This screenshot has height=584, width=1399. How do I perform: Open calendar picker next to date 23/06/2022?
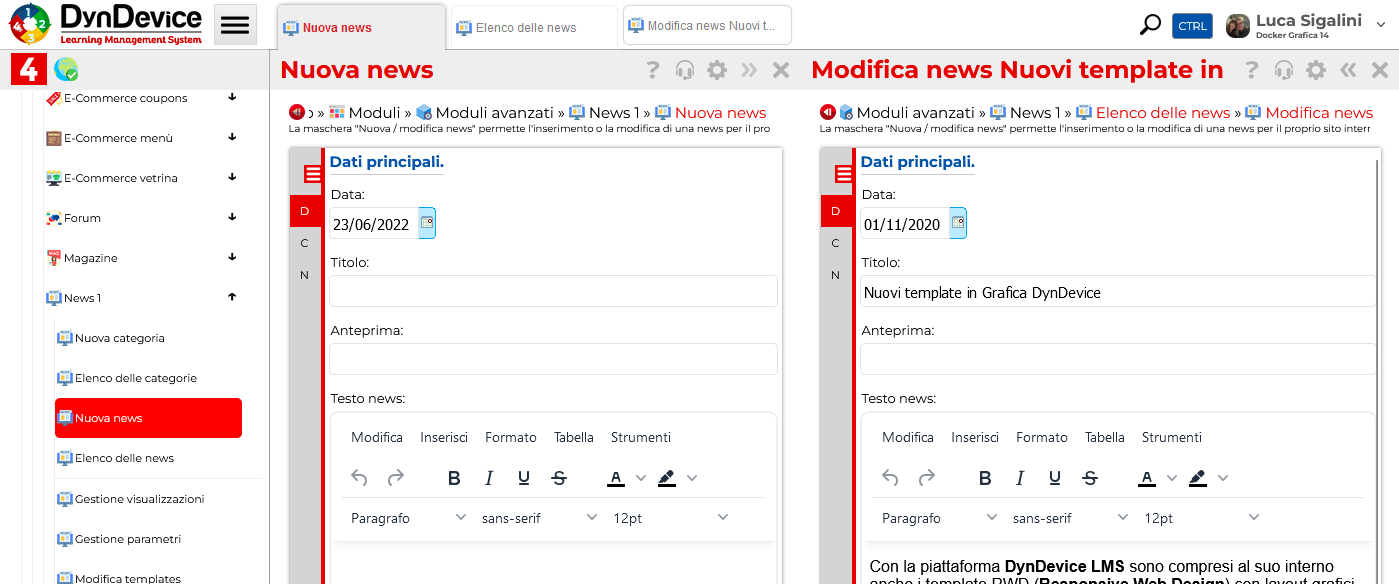click(x=427, y=223)
